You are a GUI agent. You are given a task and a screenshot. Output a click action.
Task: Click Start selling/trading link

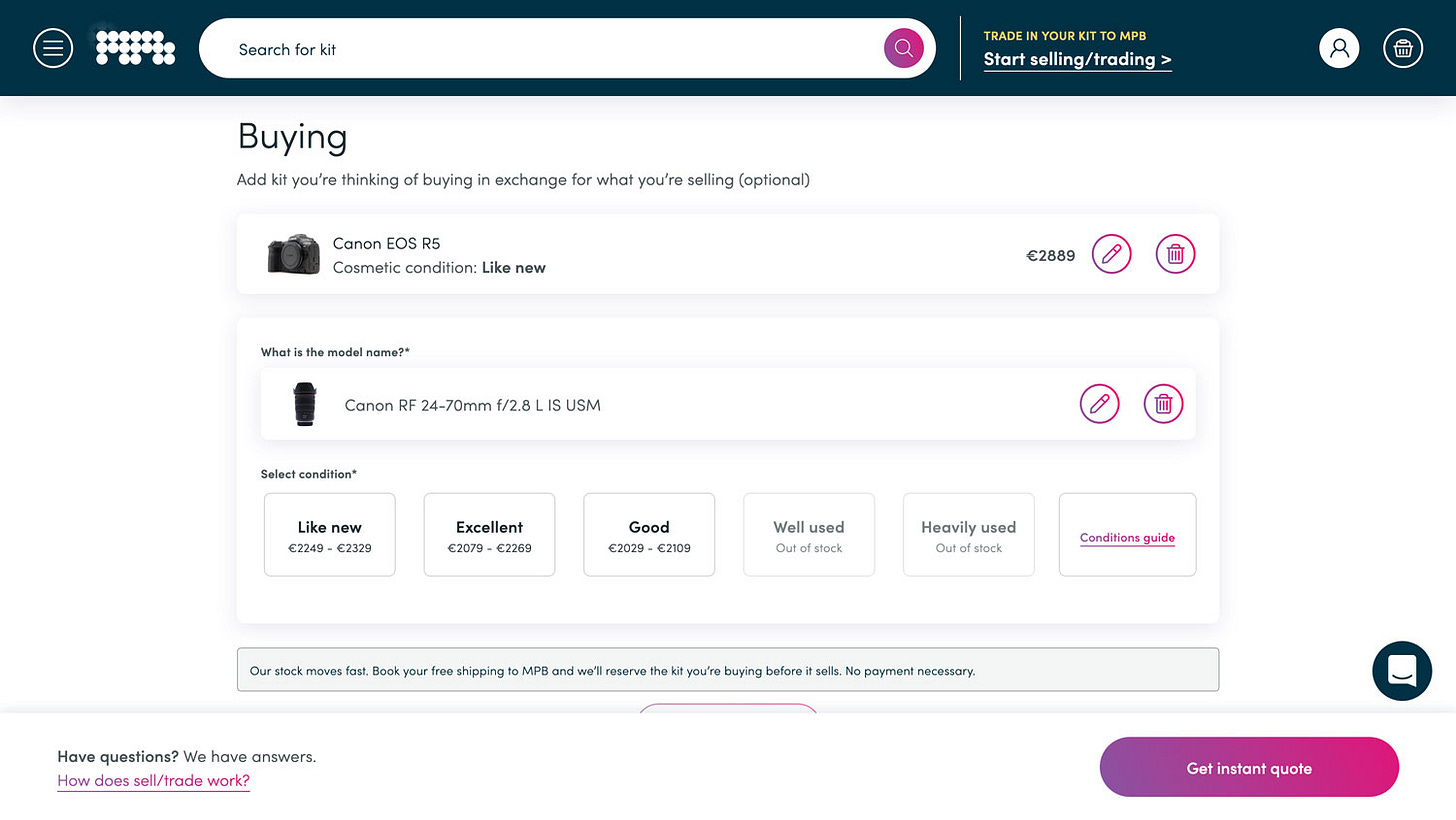(x=1077, y=60)
